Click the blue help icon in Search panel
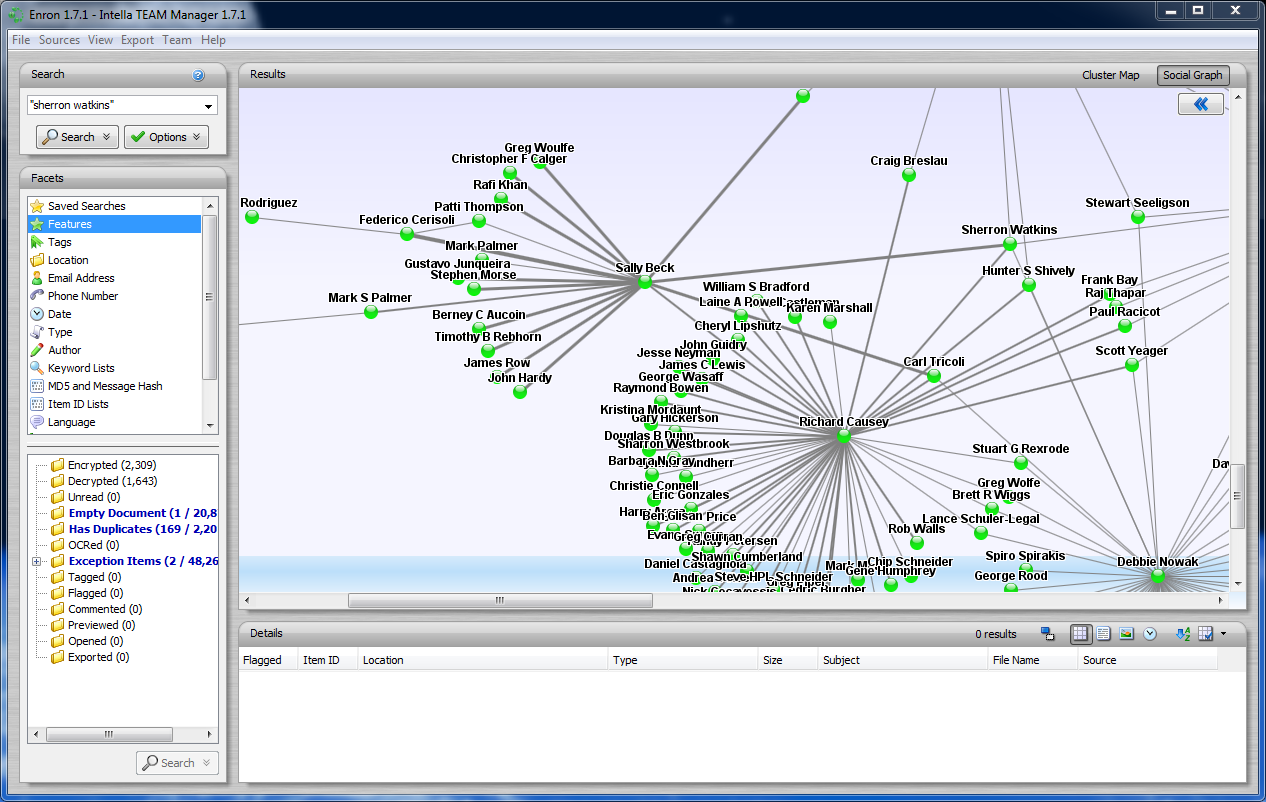This screenshot has width=1266, height=802. [x=198, y=75]
